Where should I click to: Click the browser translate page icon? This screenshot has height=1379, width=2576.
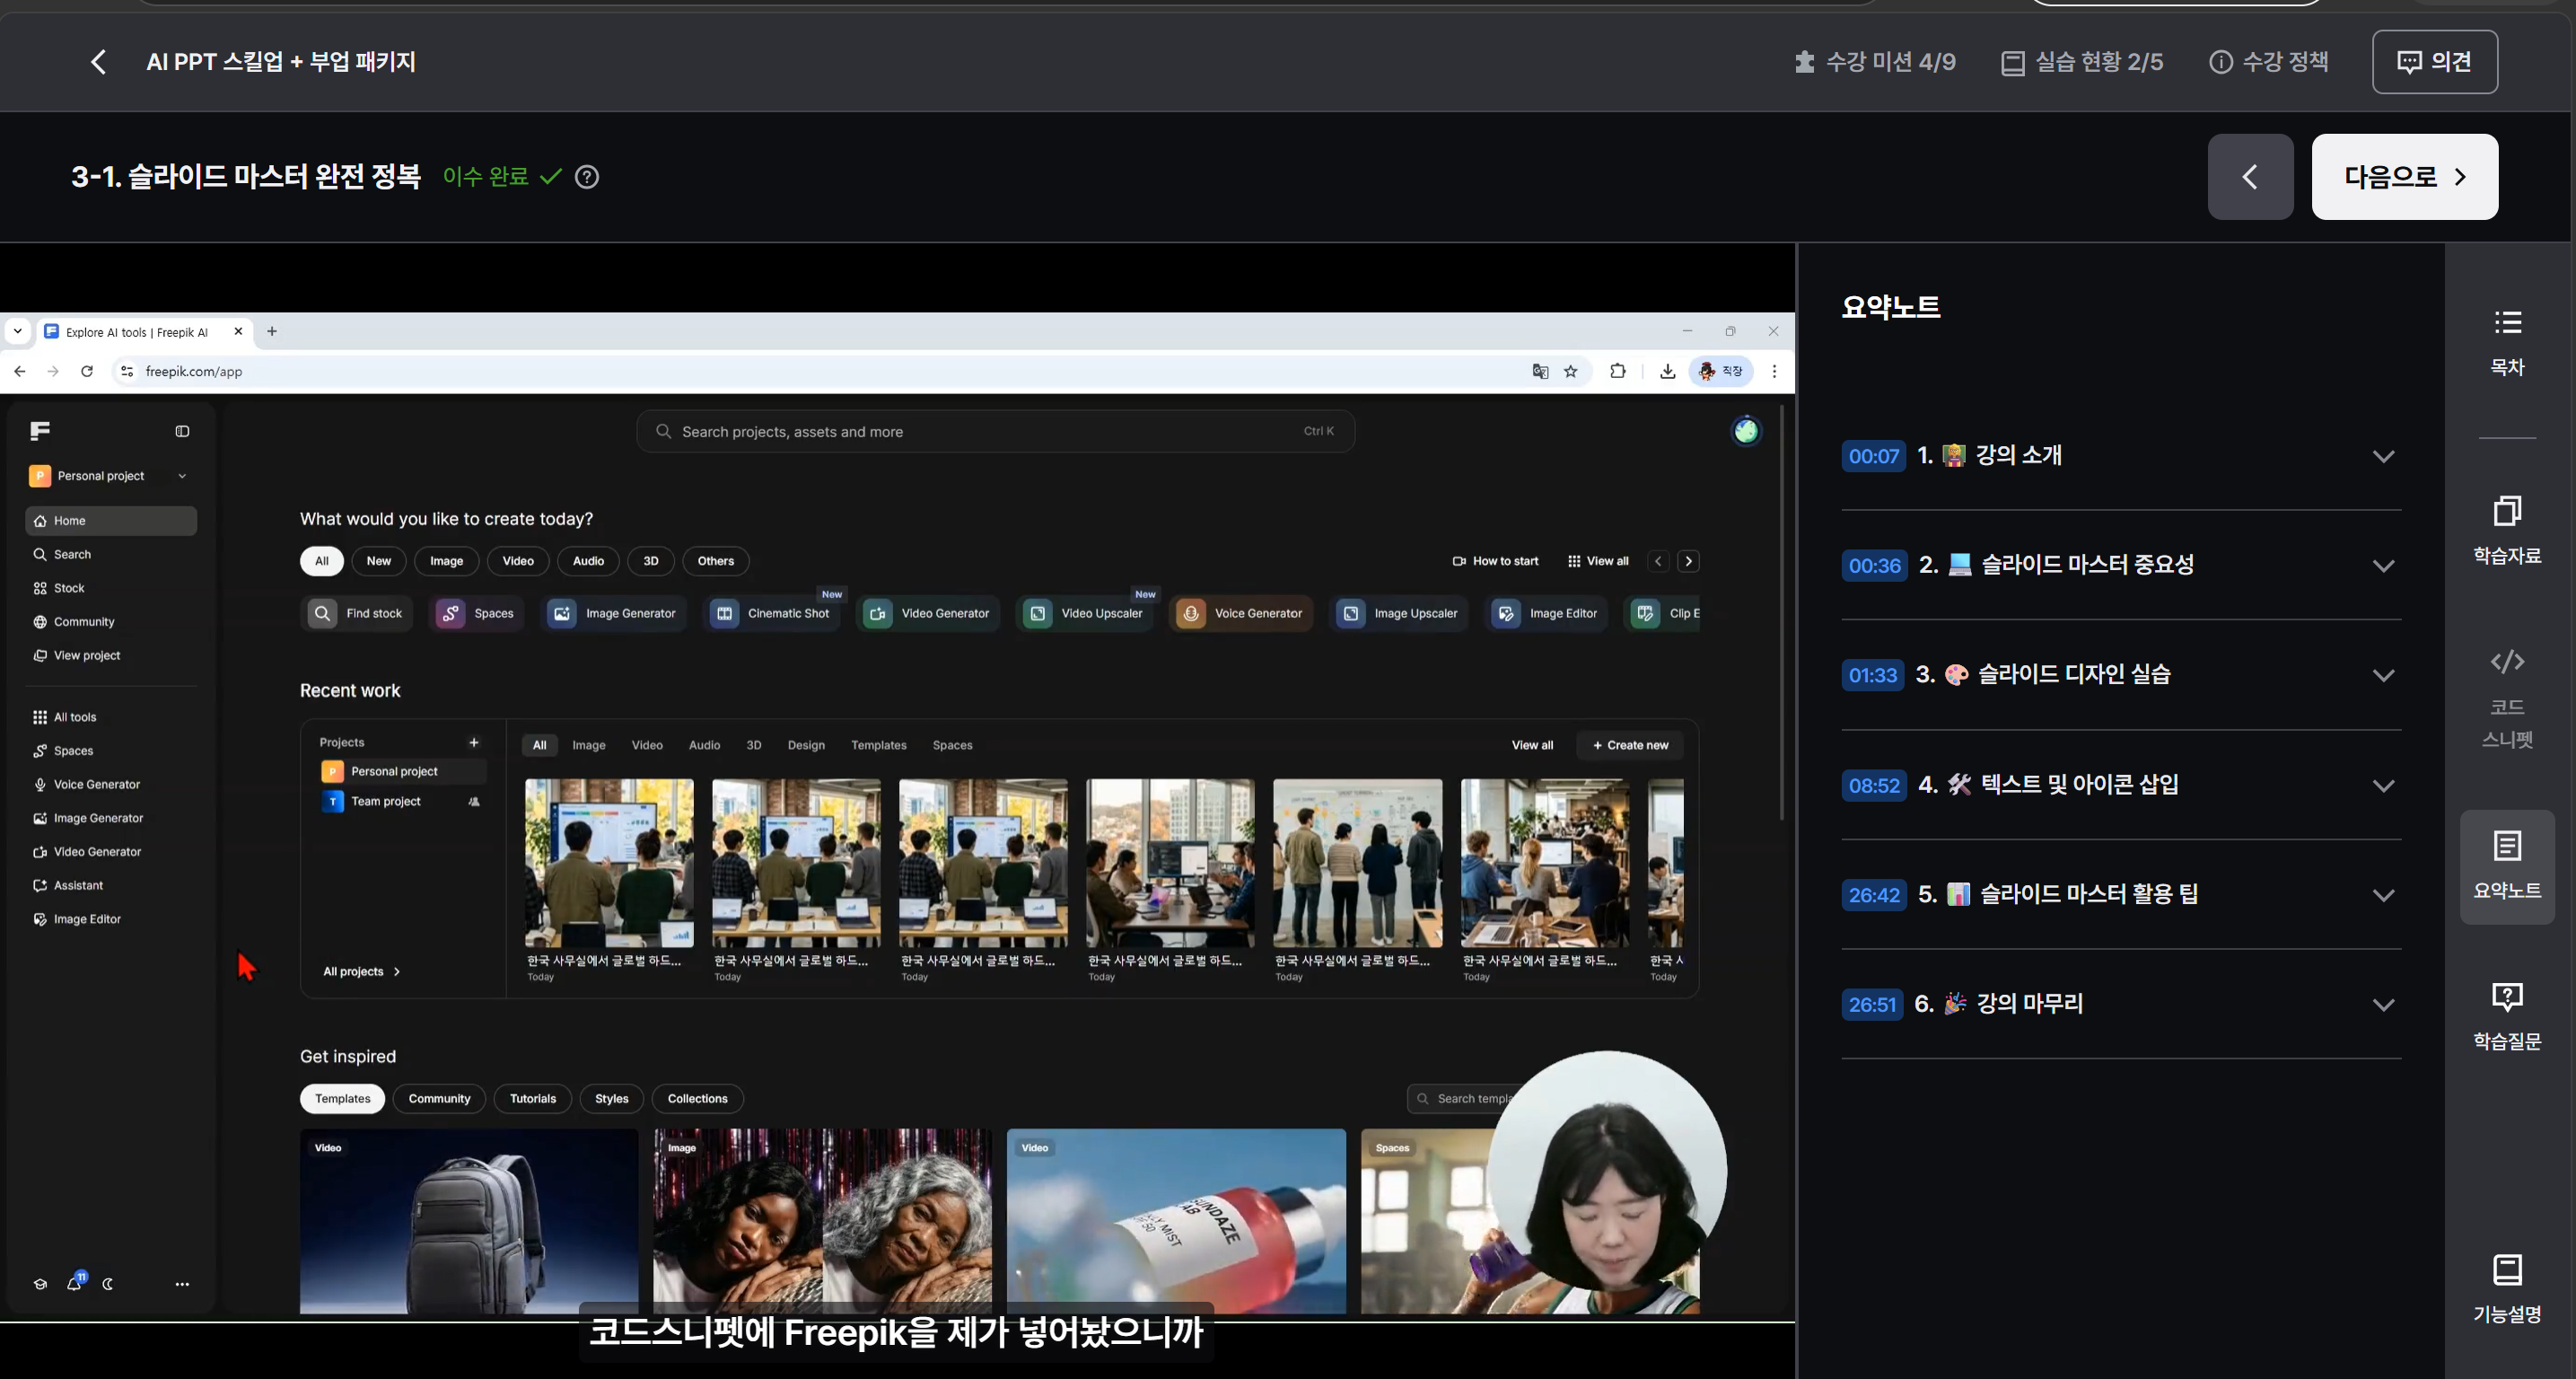click(1540, 371)
